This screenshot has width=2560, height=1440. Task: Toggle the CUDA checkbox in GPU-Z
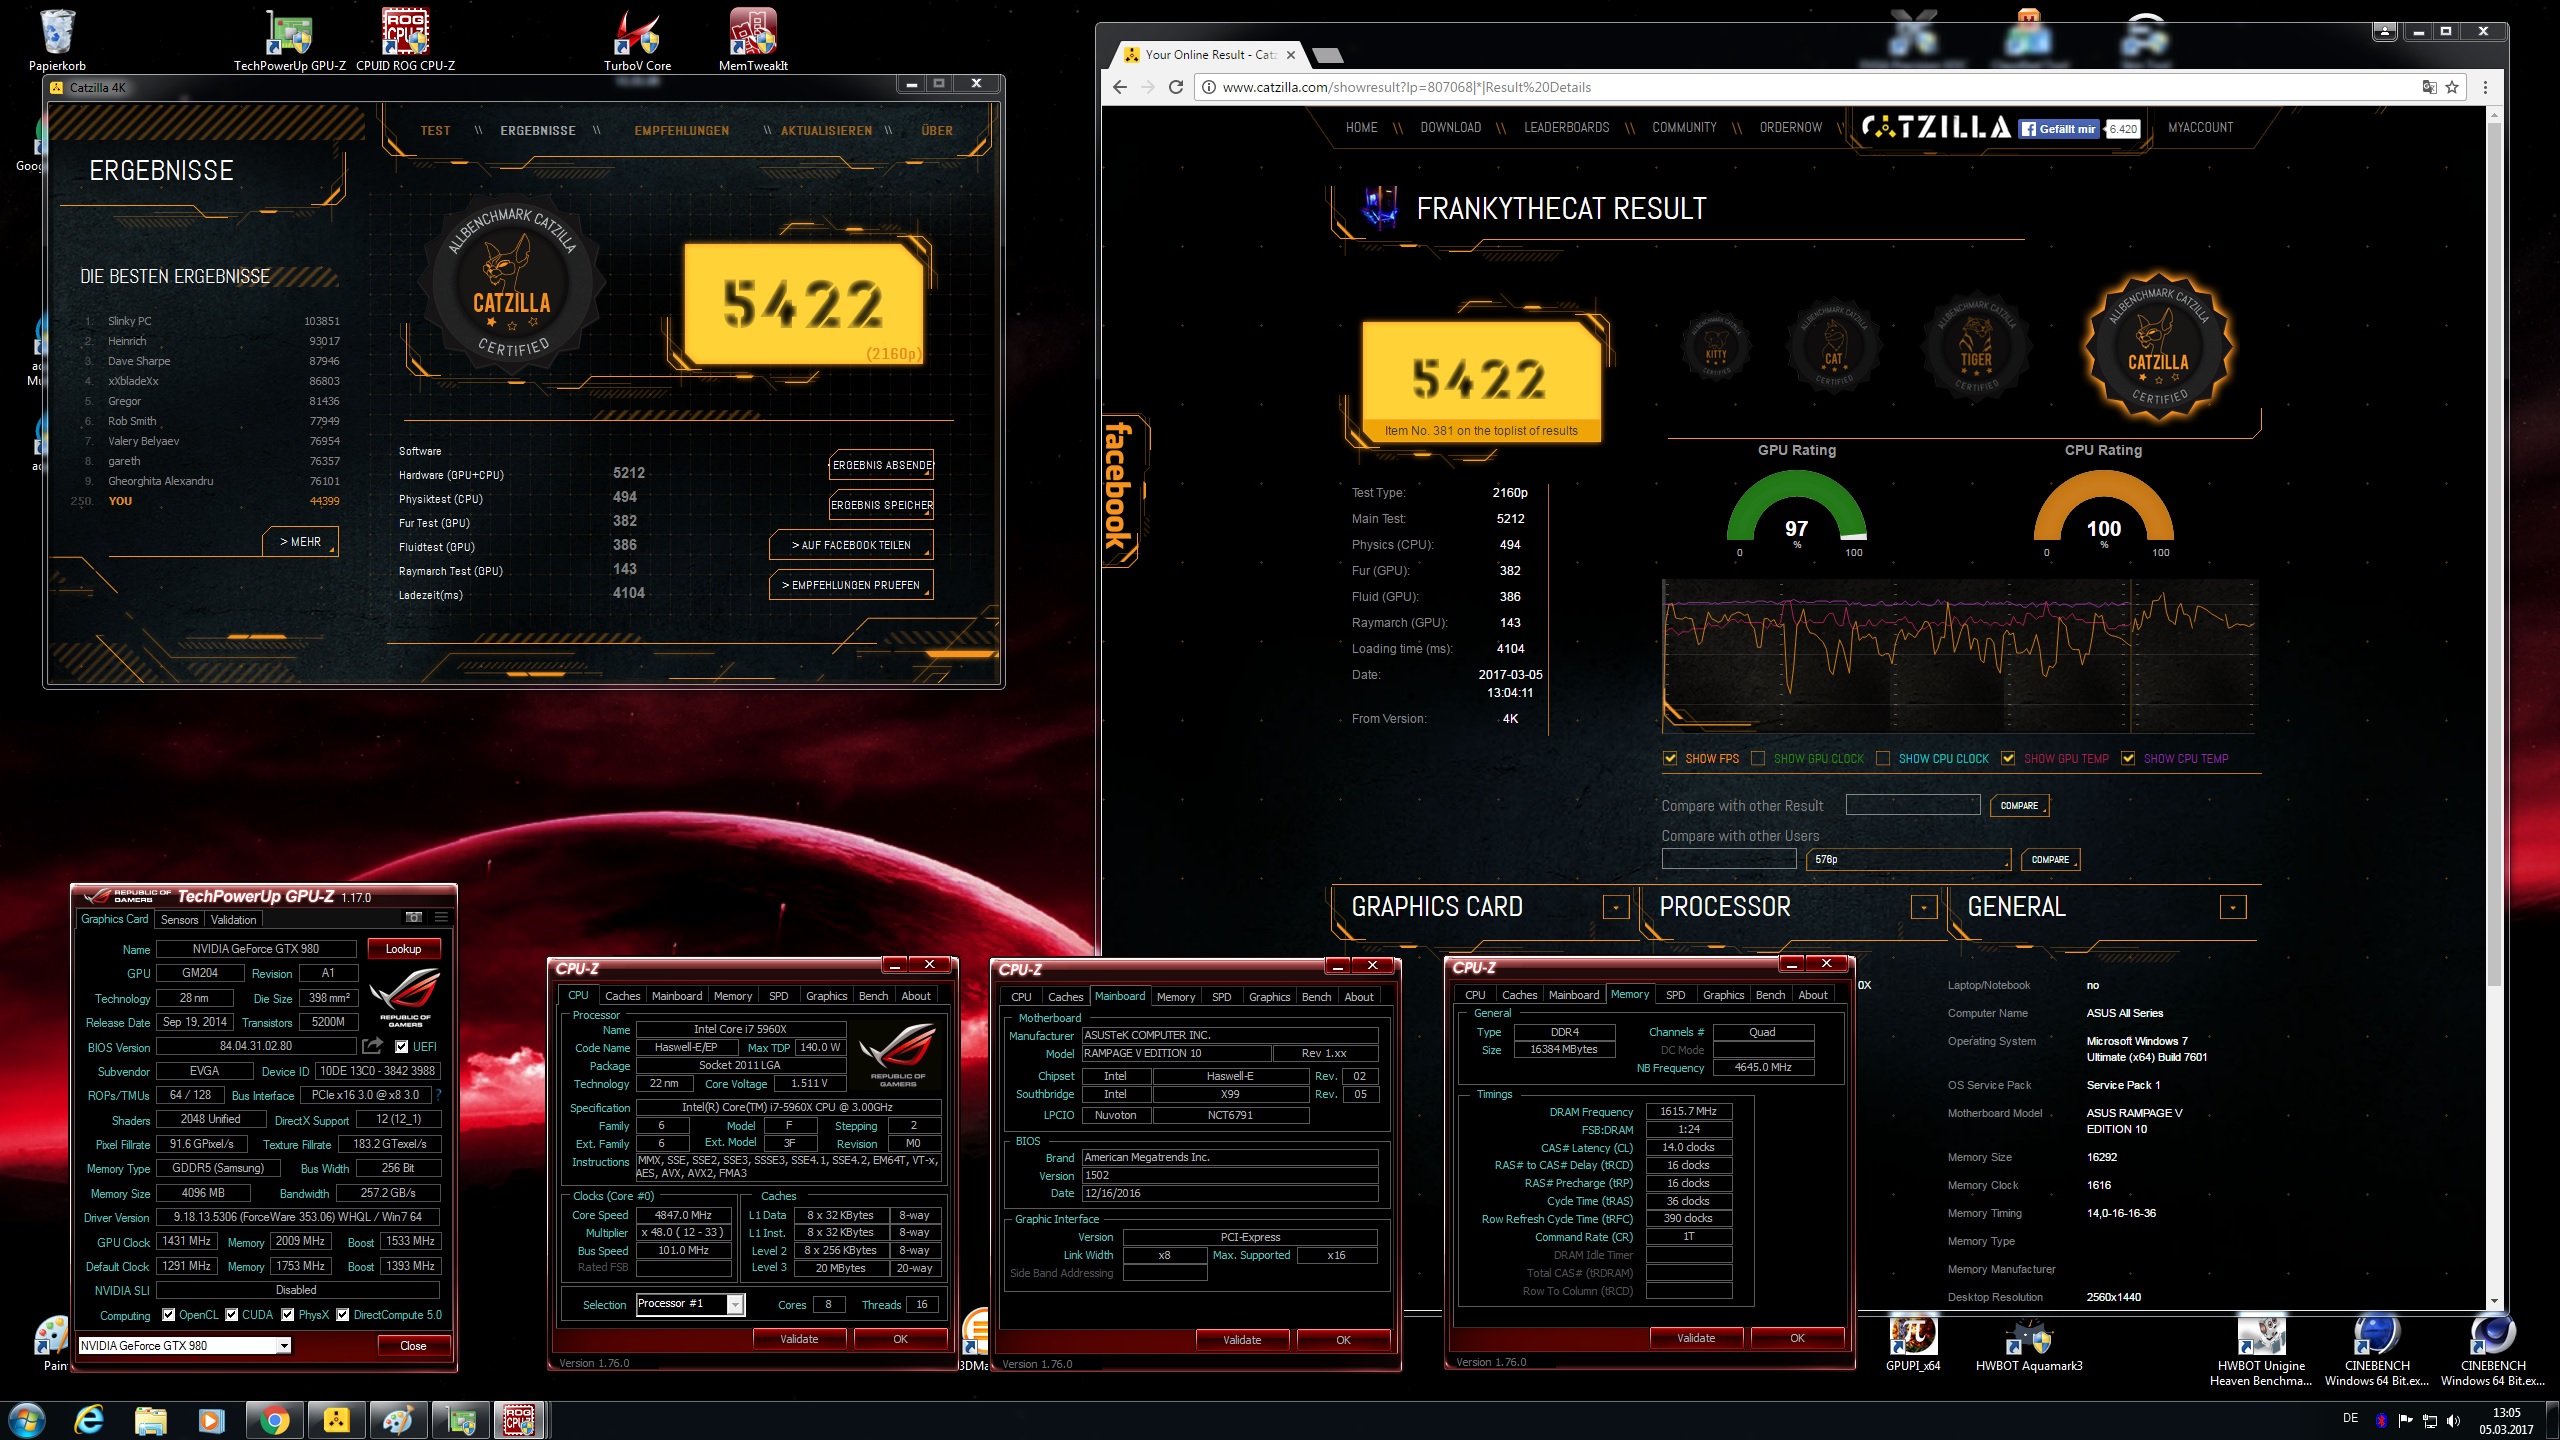pyautogui.click(x=231, y=1315)
